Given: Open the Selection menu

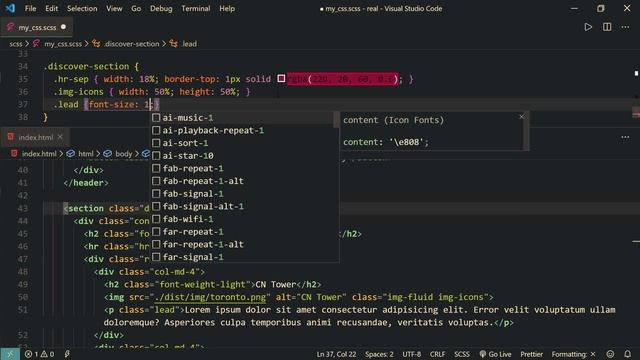Looking at the screenshot, I should (82, 8).
